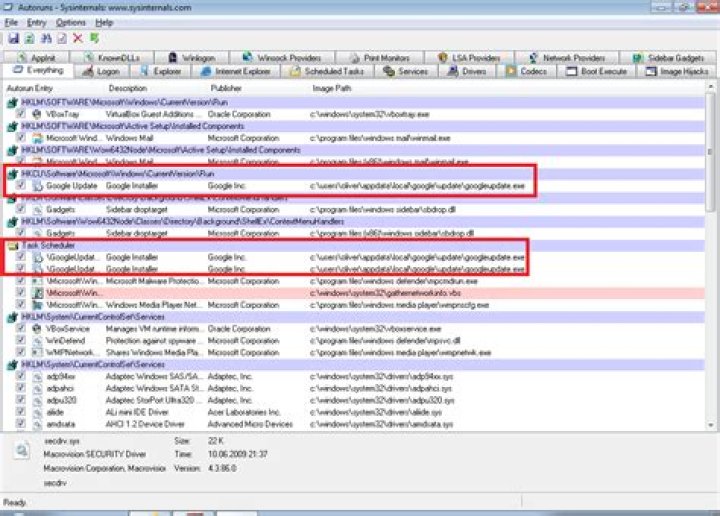This screenshot has height=516, width=720.
Task: Click the VBoxTray entry icon
Action: click(37, 114)
